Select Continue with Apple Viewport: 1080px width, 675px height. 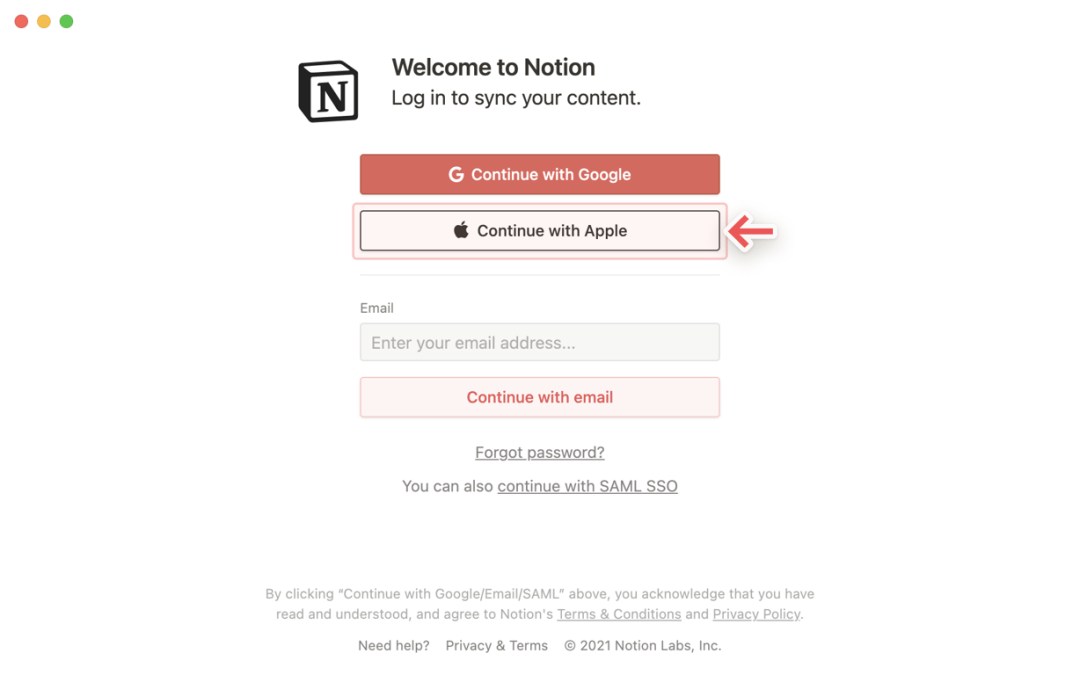(540, 230)
